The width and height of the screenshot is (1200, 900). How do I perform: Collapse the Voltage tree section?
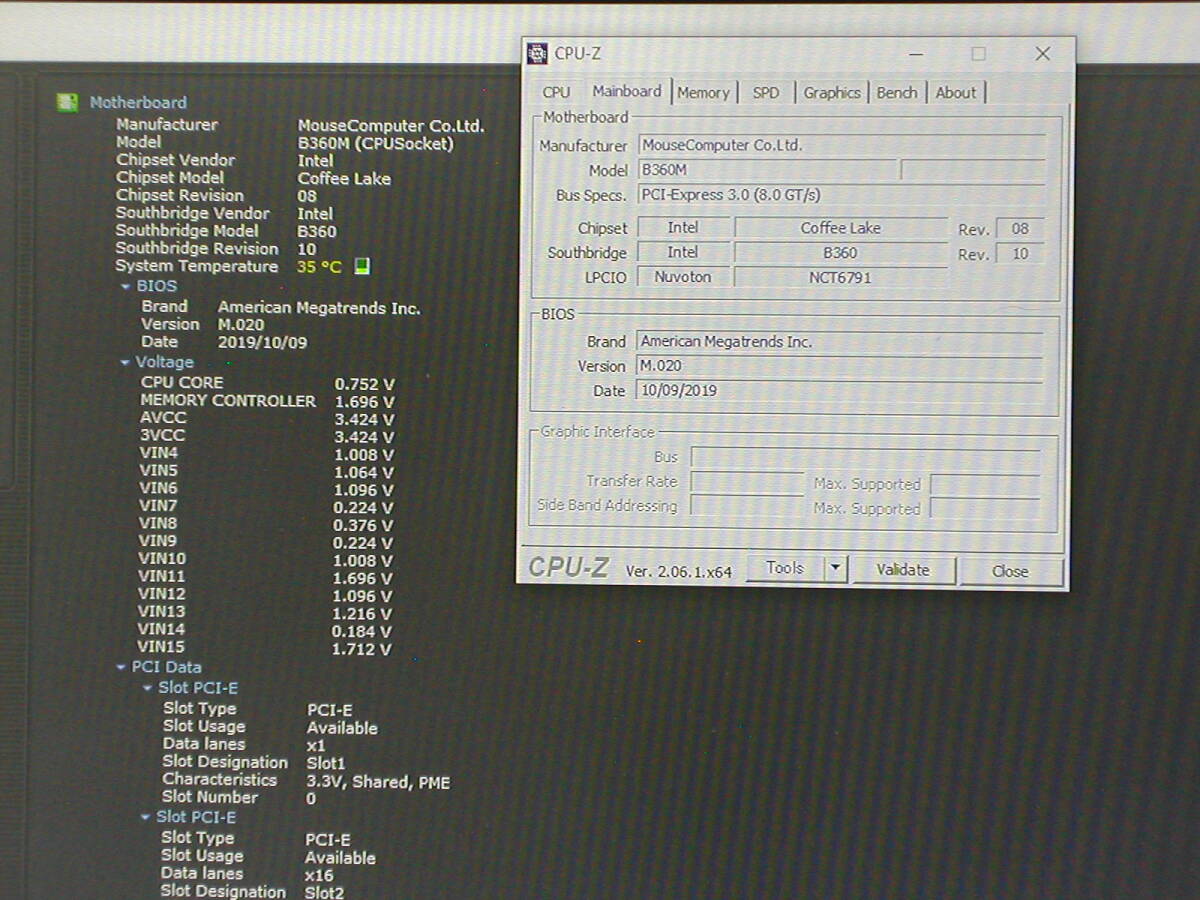pos(124,363)
